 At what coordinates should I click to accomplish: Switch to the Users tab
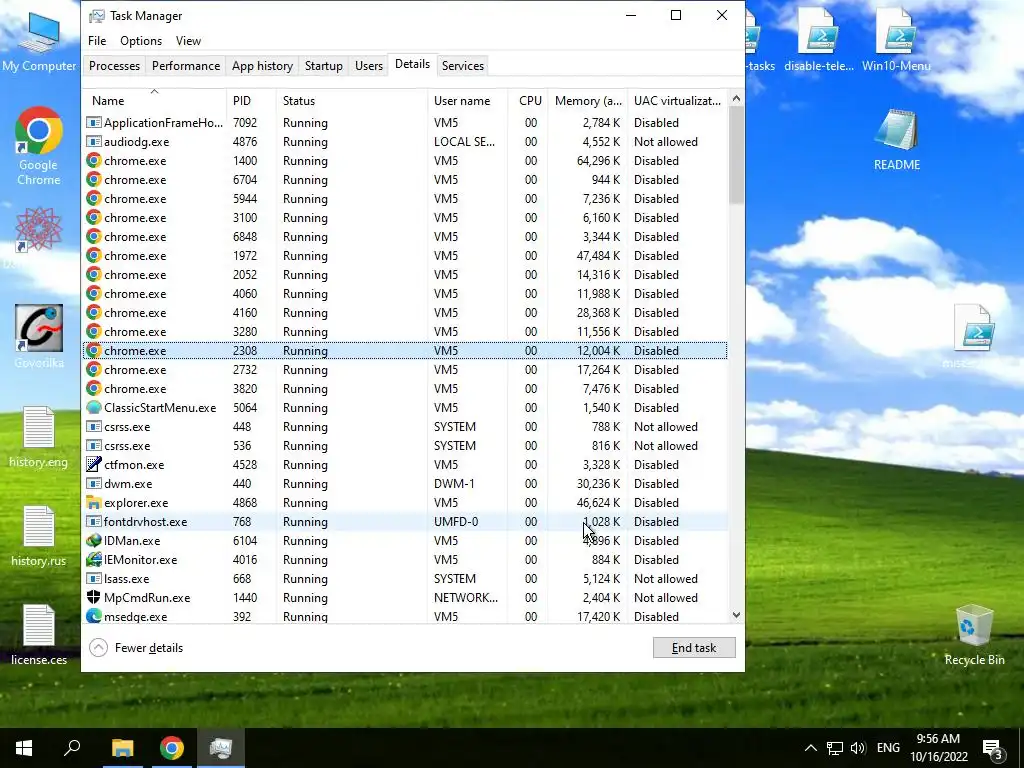[x=369, y=66]
